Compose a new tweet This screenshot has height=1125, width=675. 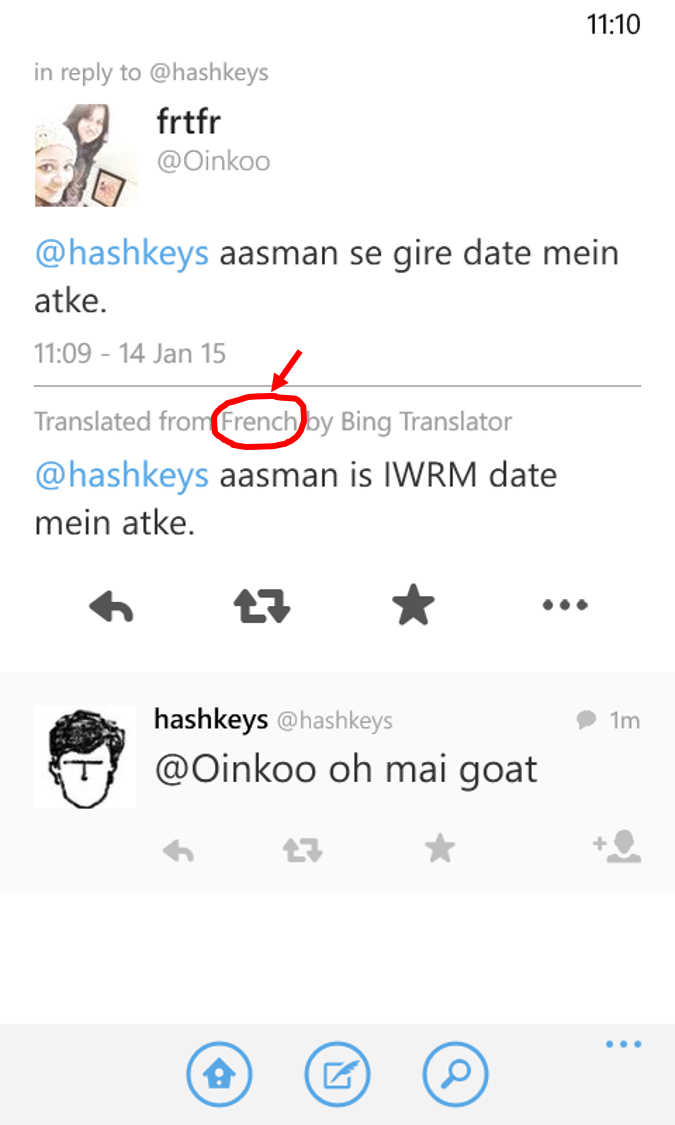(337, 1074)
